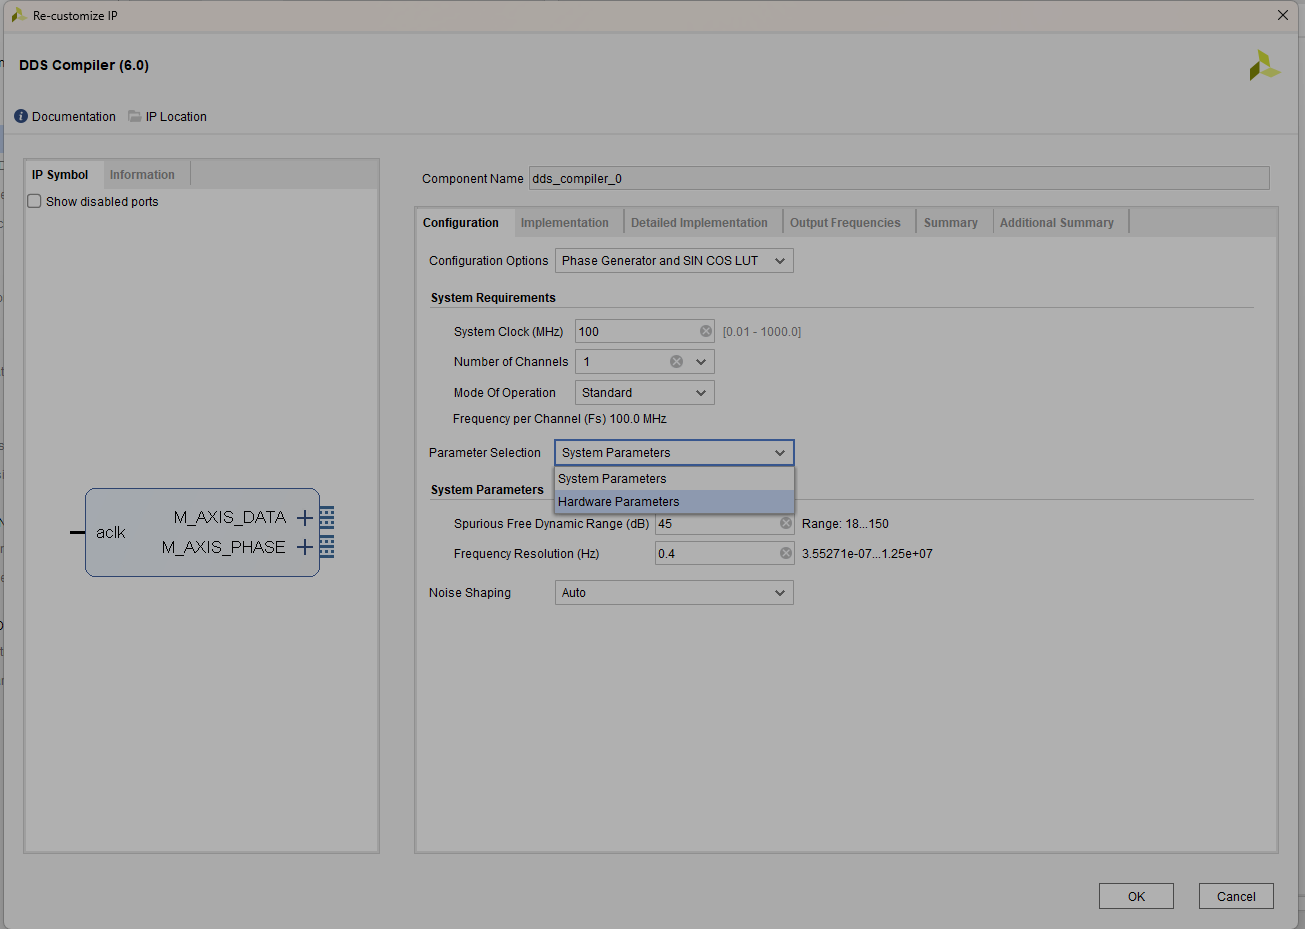Select System Parameters from the list
Viewport: 1305px width, 929px height.
click(674, 479)
